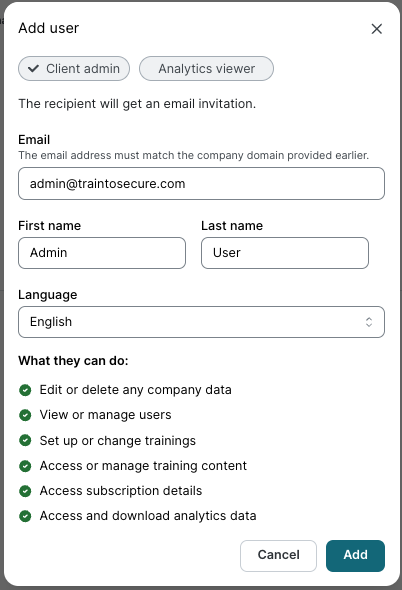Click the Email input field

pos(201,184)
